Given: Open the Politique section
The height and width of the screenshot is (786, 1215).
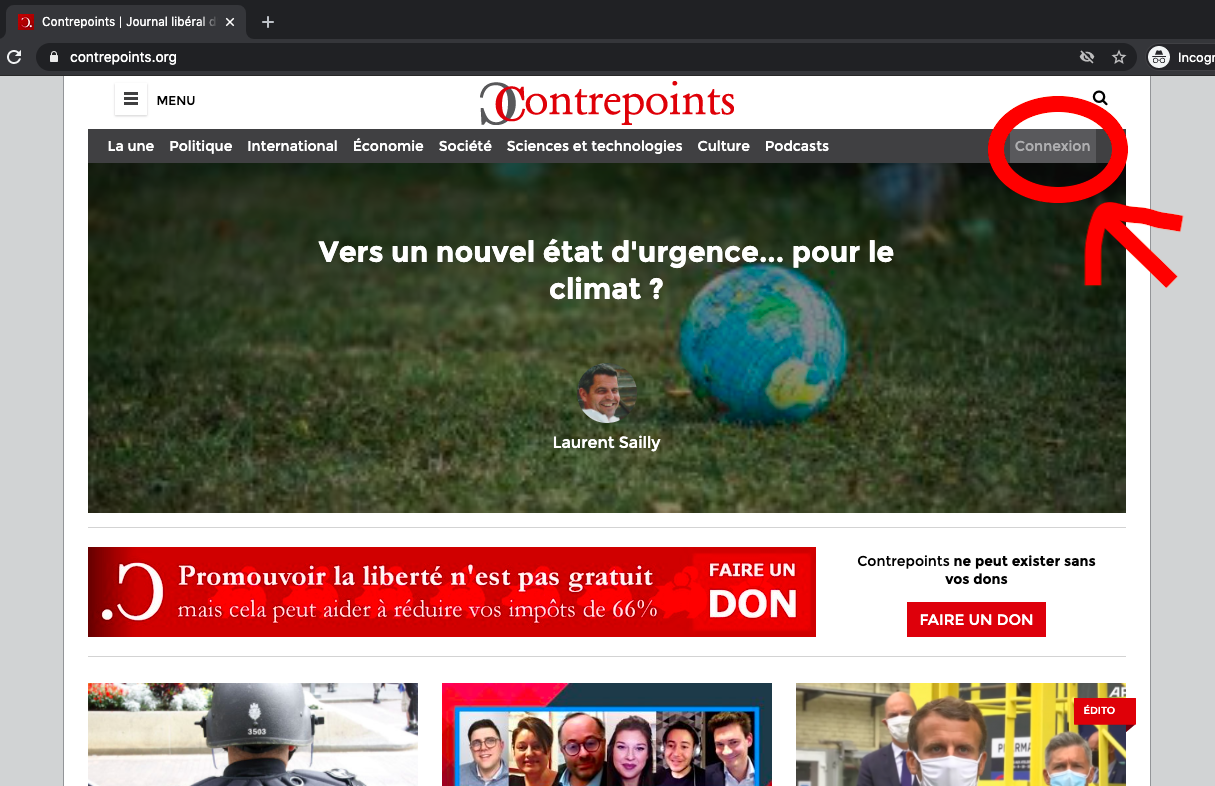Looking at the screenshot, I should point(200,146).
